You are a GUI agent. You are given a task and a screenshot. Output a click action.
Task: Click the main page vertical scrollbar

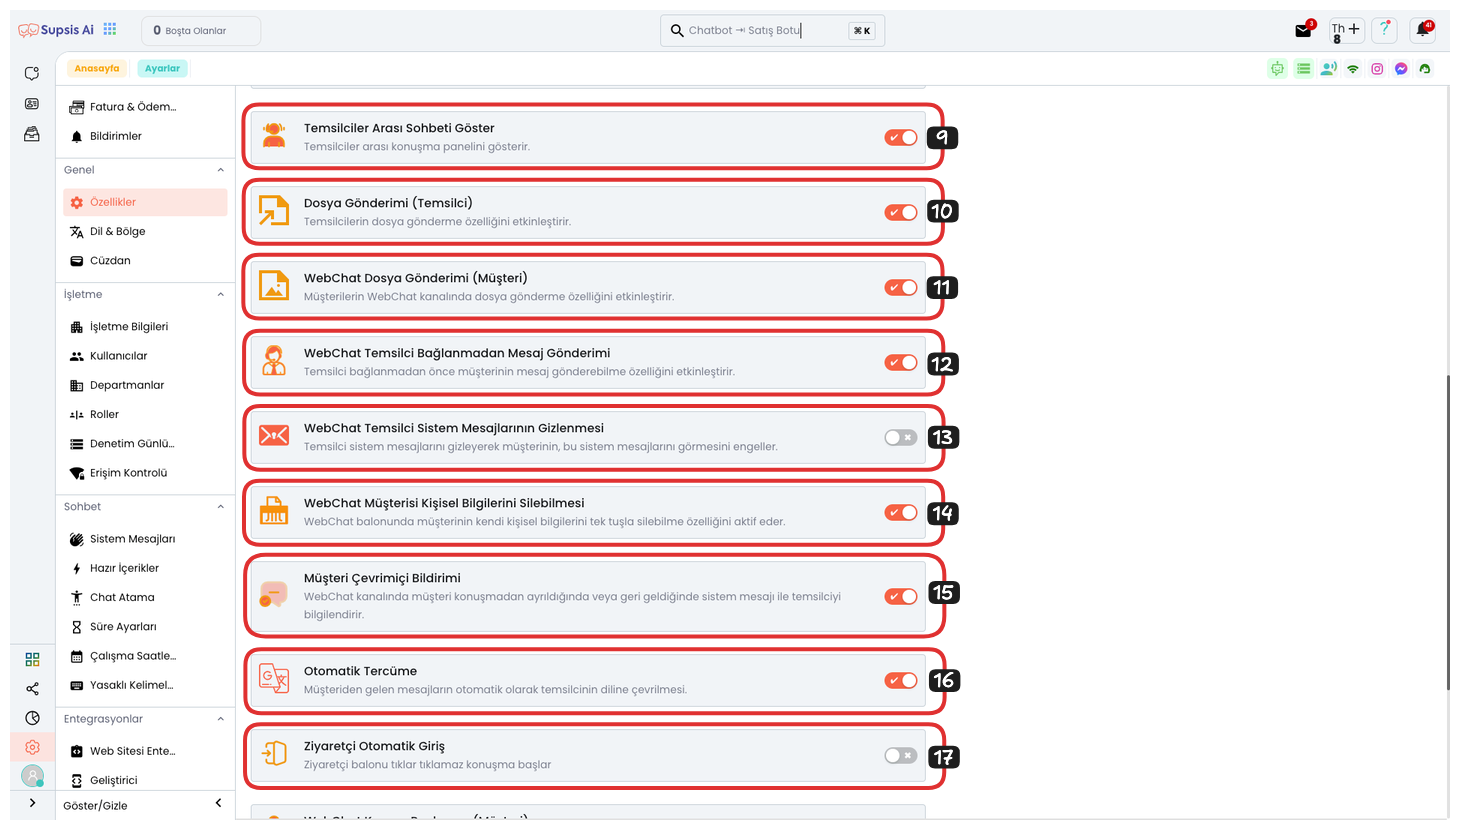[1447, 533]
